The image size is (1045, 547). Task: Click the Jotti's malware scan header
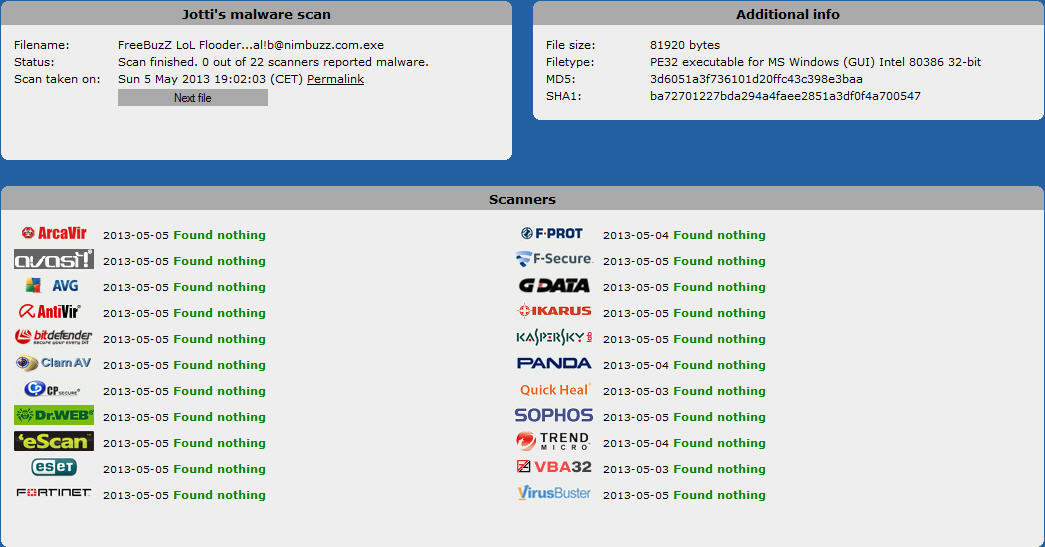pyautogui.click(x=256, y=14)
